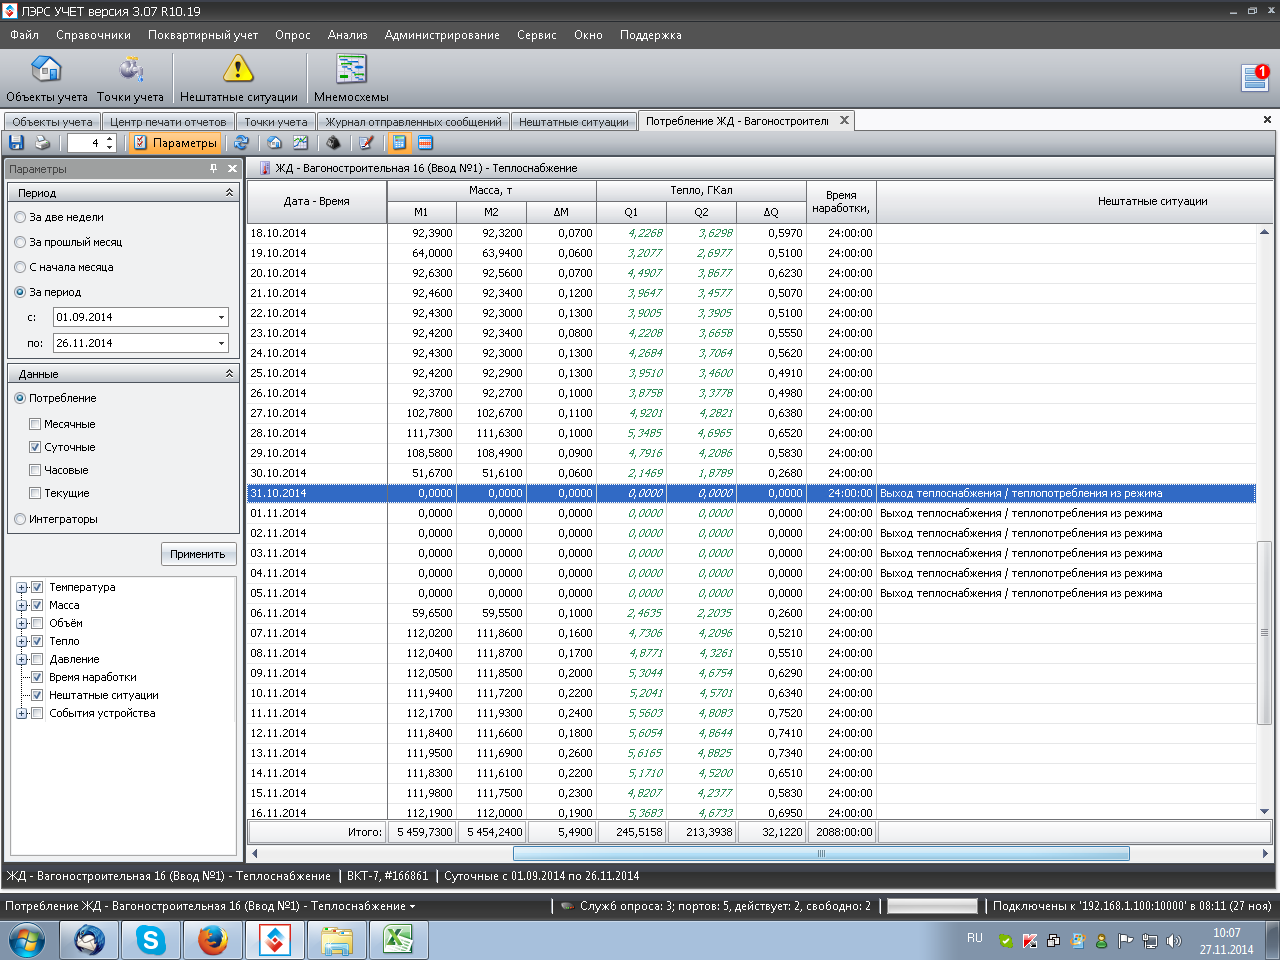This screenshot has width=1280, height=960.
Task: Pin the Параметры panel
Action: (x=213, y=169)
